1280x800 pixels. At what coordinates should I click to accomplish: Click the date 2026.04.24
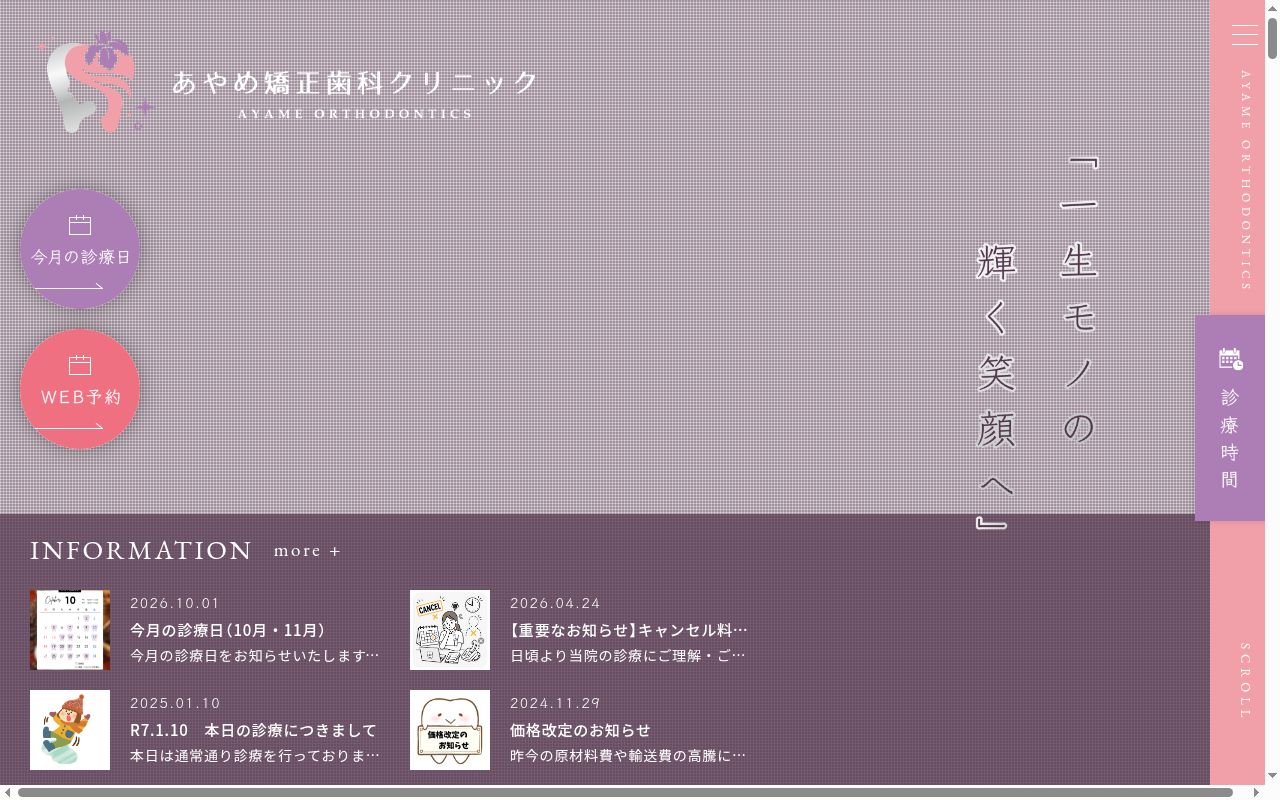[x=555, y=603]
